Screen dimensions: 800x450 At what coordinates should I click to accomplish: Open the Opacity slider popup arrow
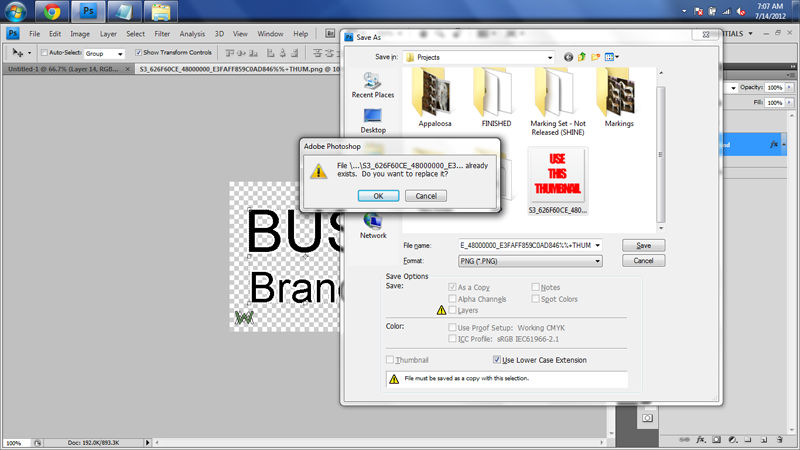pyautogui.click(x=789, y=87)
